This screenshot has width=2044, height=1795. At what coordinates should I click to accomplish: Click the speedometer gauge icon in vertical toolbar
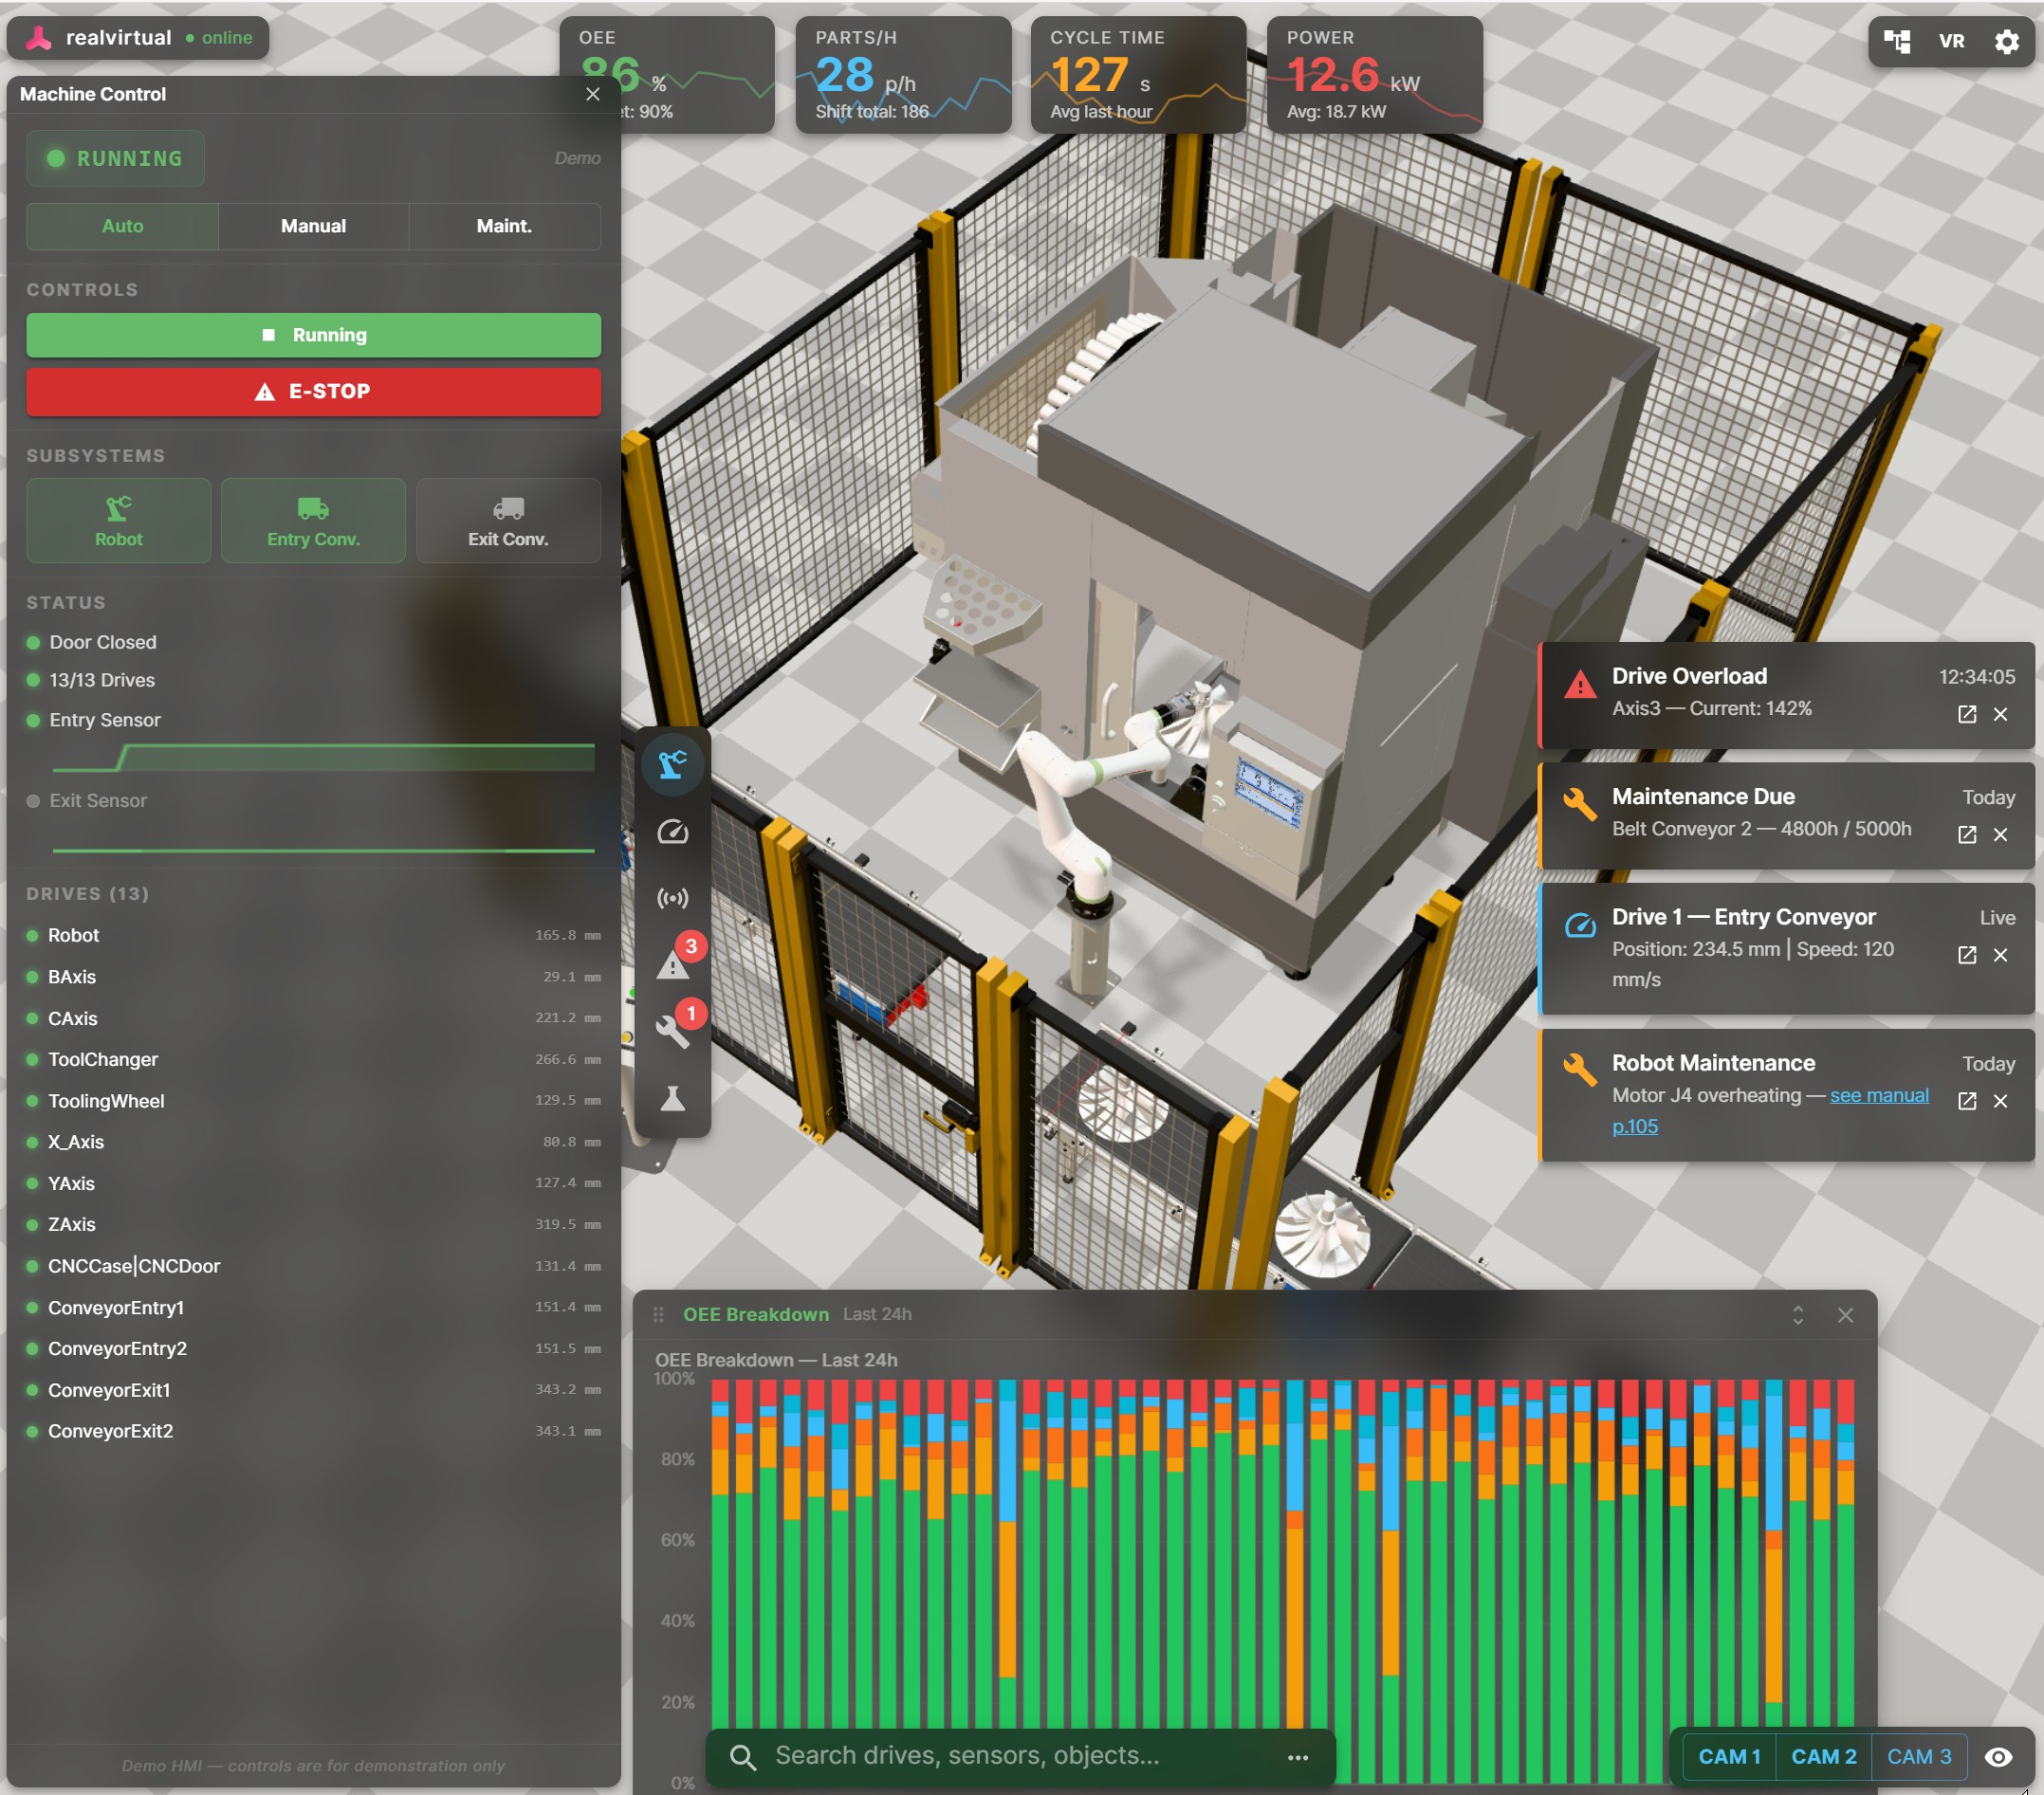pyautogui.click(x=672, y=832)
